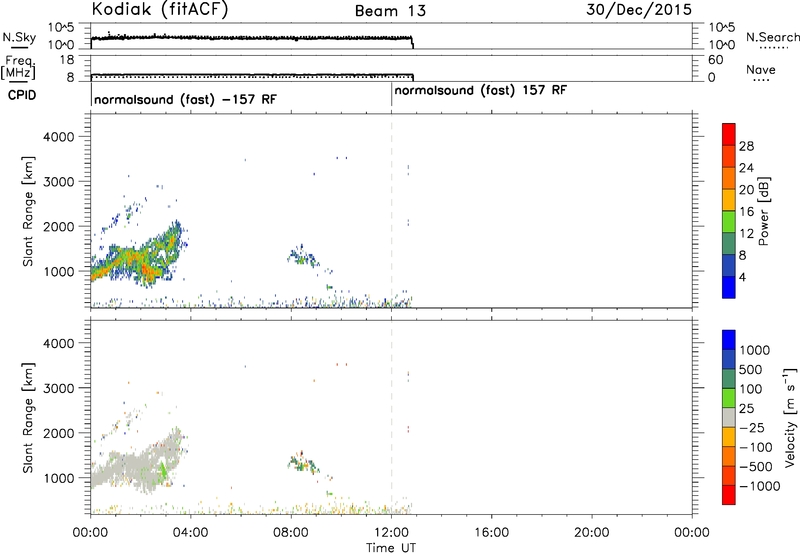Click the '1000' velocity colorbar tick value

pyautogui.click(x=754, y=350)
